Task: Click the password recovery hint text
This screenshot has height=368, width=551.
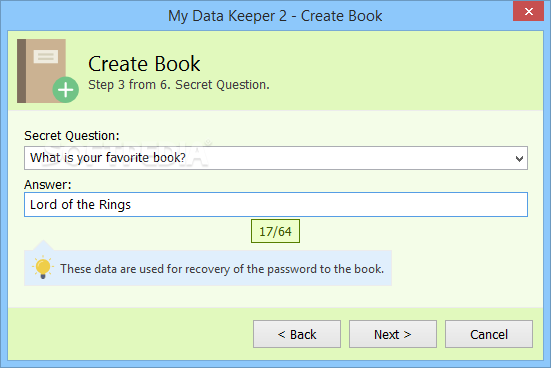Action: tap(222, 269)
